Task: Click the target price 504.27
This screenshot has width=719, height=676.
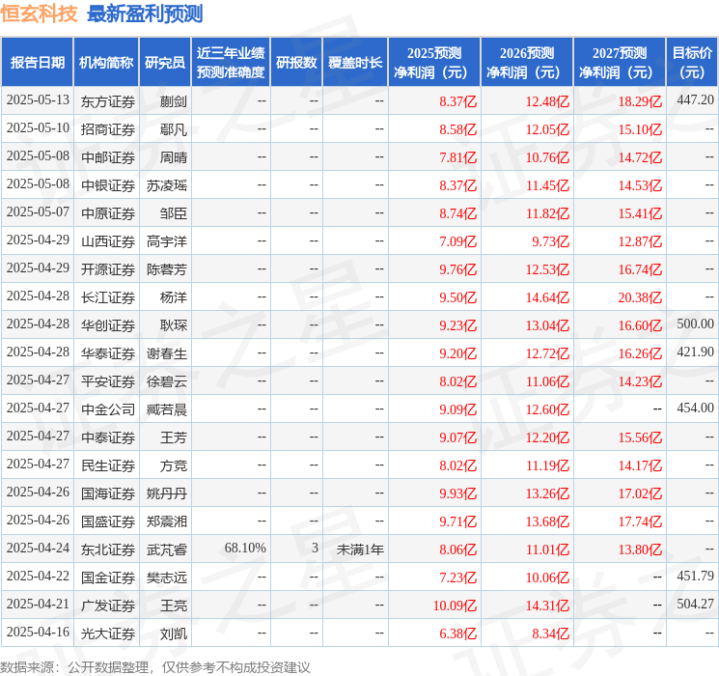Action: click(x=695, y=604)
